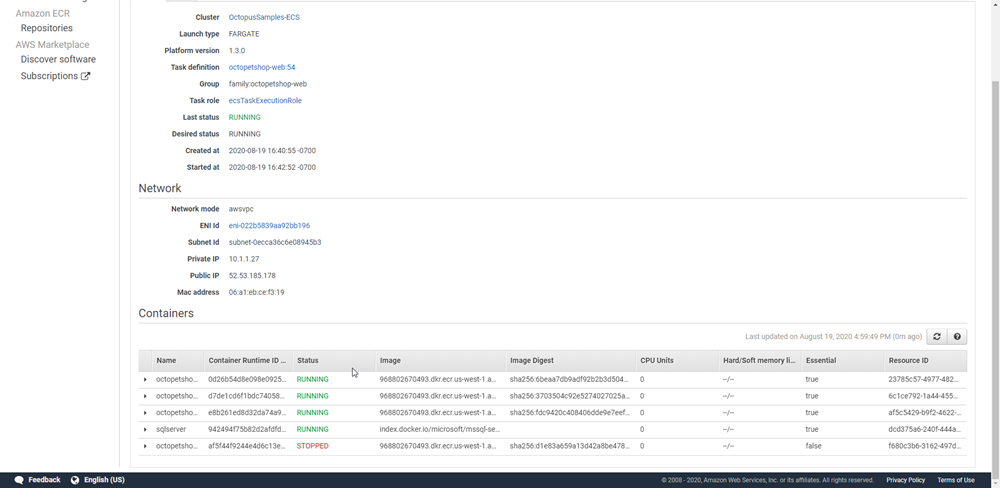Select digest sha256:6beaa7db9adf92b2b3d504

click(x=569, y=380)
